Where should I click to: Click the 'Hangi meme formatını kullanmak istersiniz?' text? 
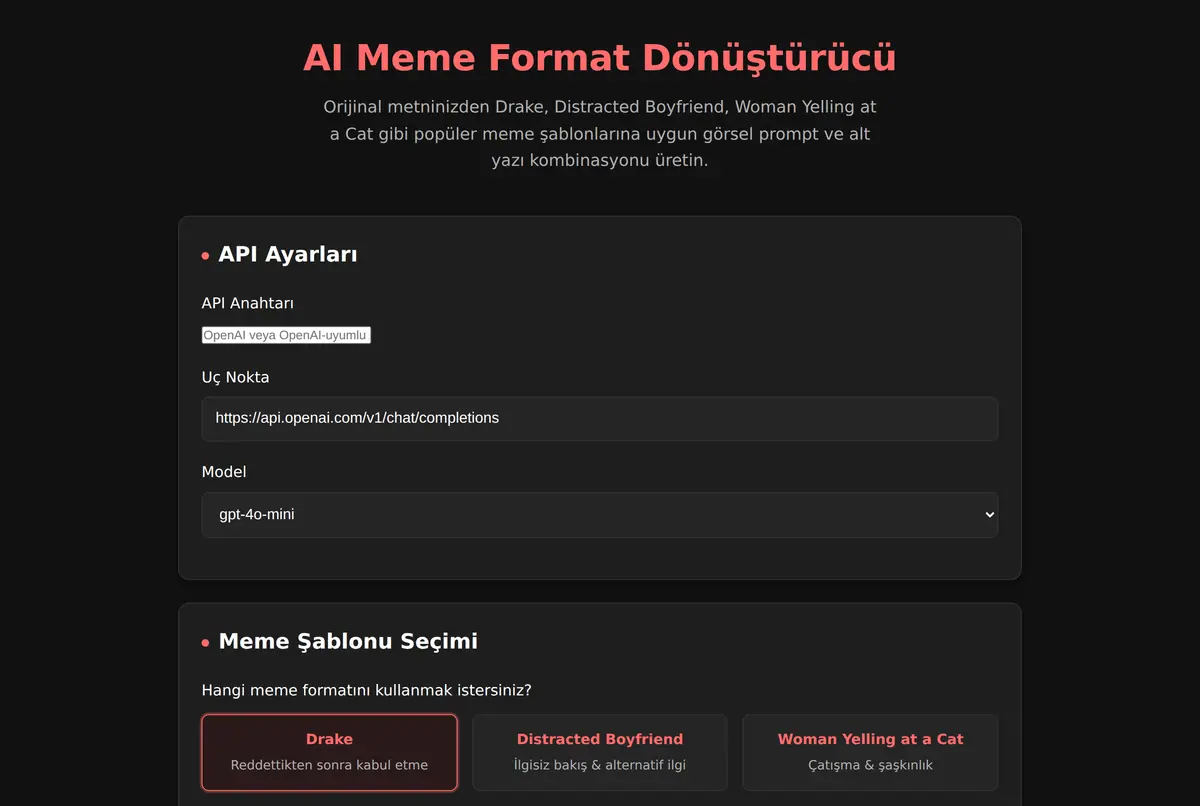point(367,690)
